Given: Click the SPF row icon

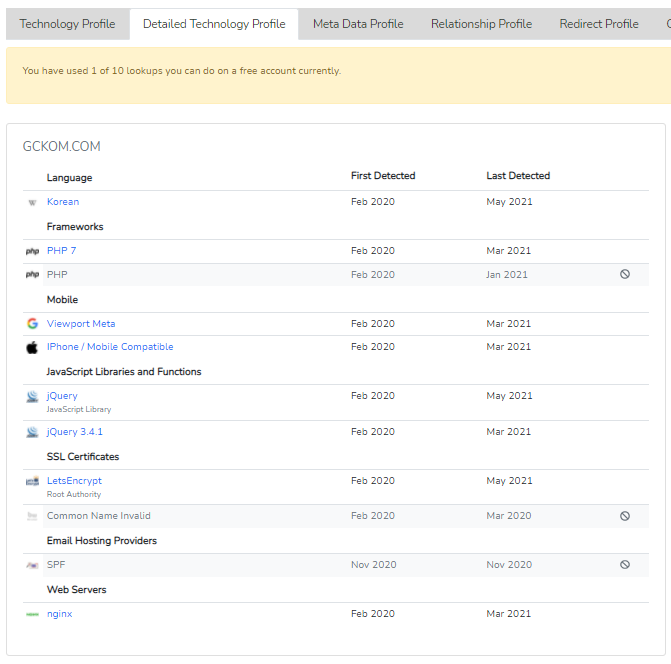Looking at the screenshot, I should [x=33, y=565].
